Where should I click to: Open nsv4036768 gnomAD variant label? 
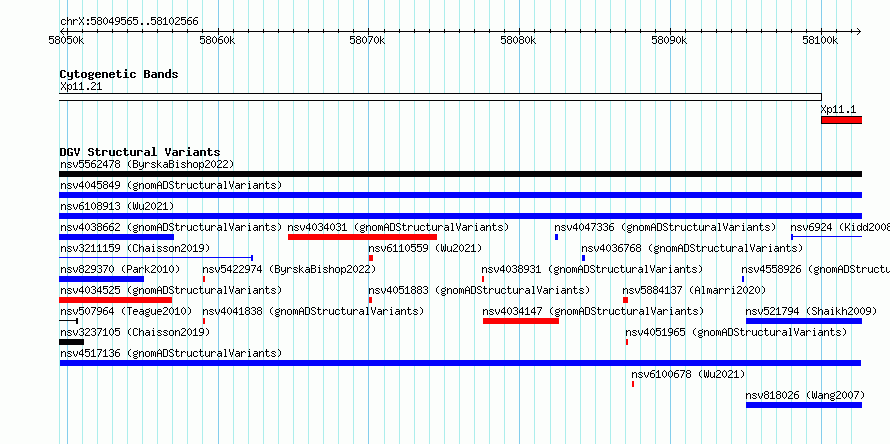[x=692, y=249]
